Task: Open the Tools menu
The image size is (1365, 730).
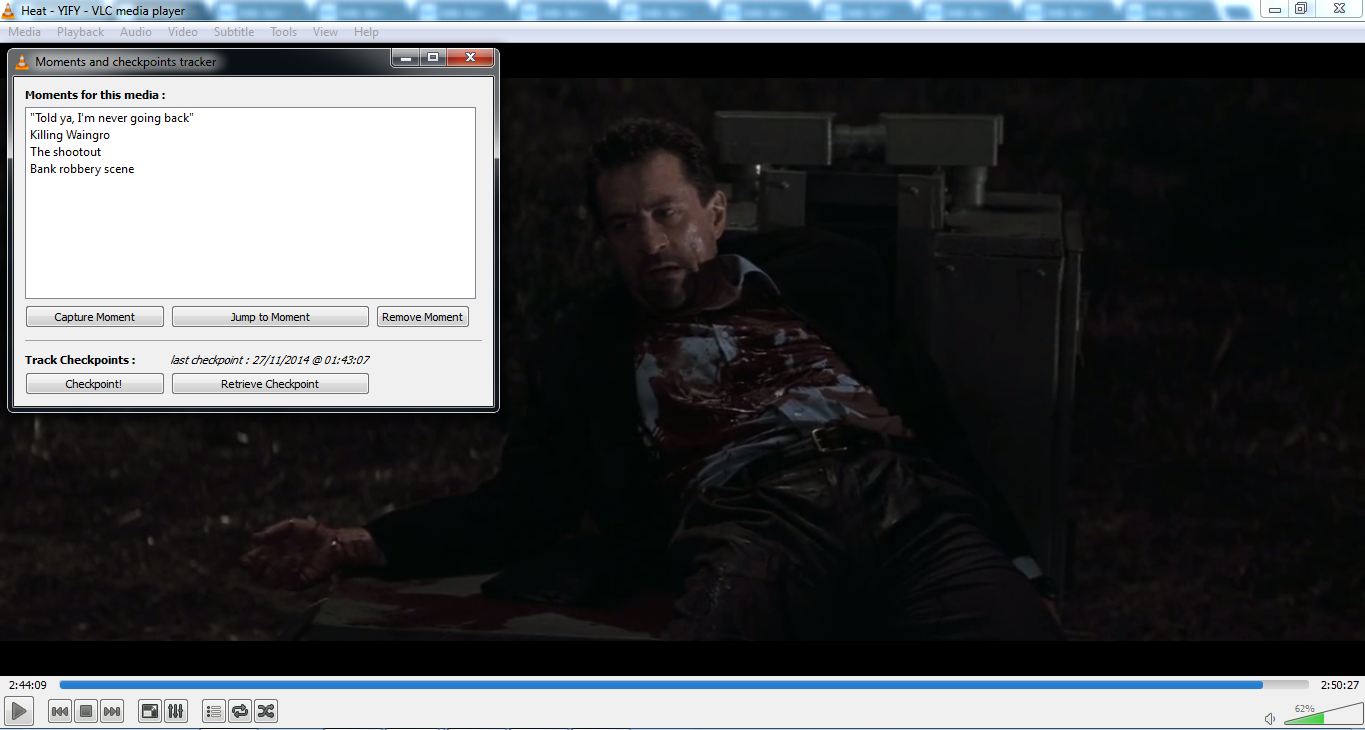Action: 284,32
